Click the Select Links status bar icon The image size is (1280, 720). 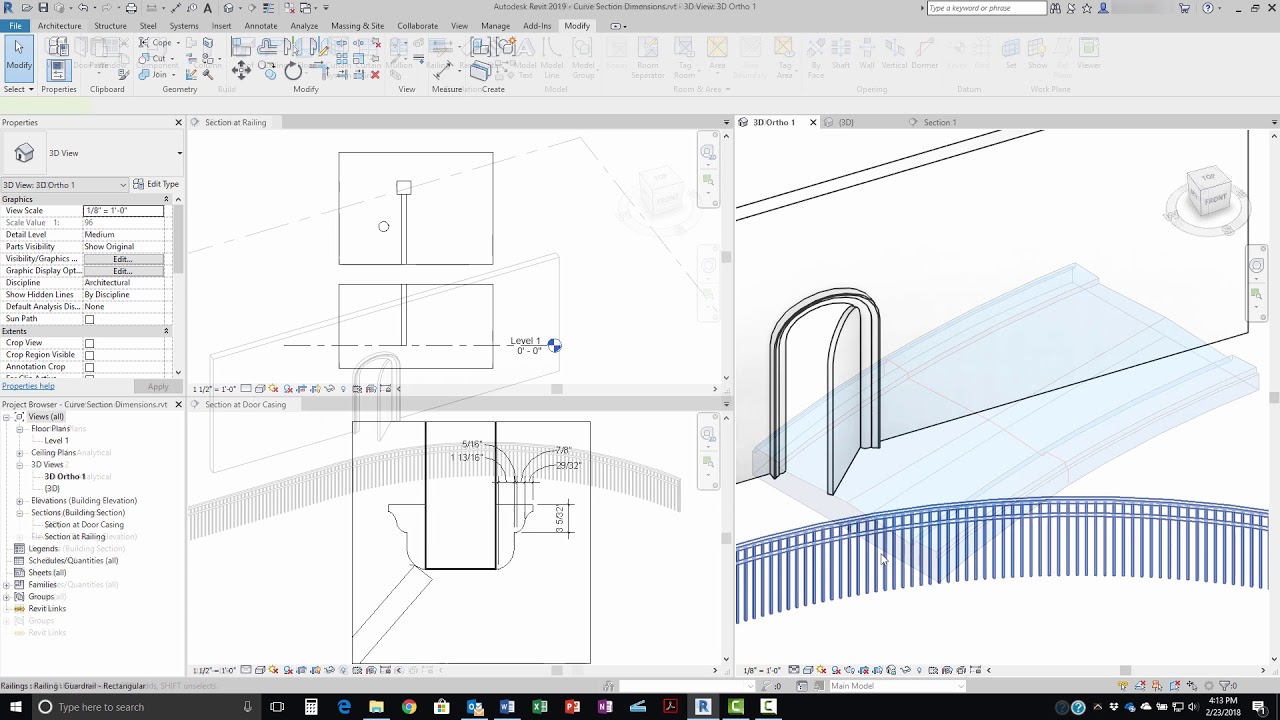[1124, 686]
